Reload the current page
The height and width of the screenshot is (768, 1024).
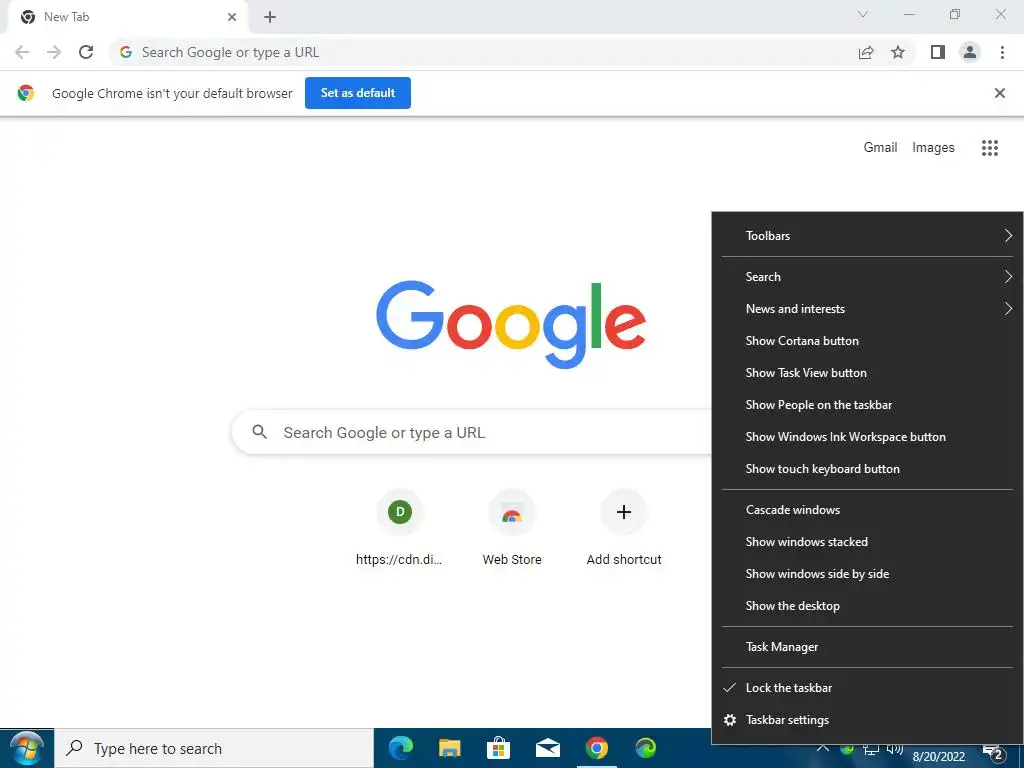point(86,52)
